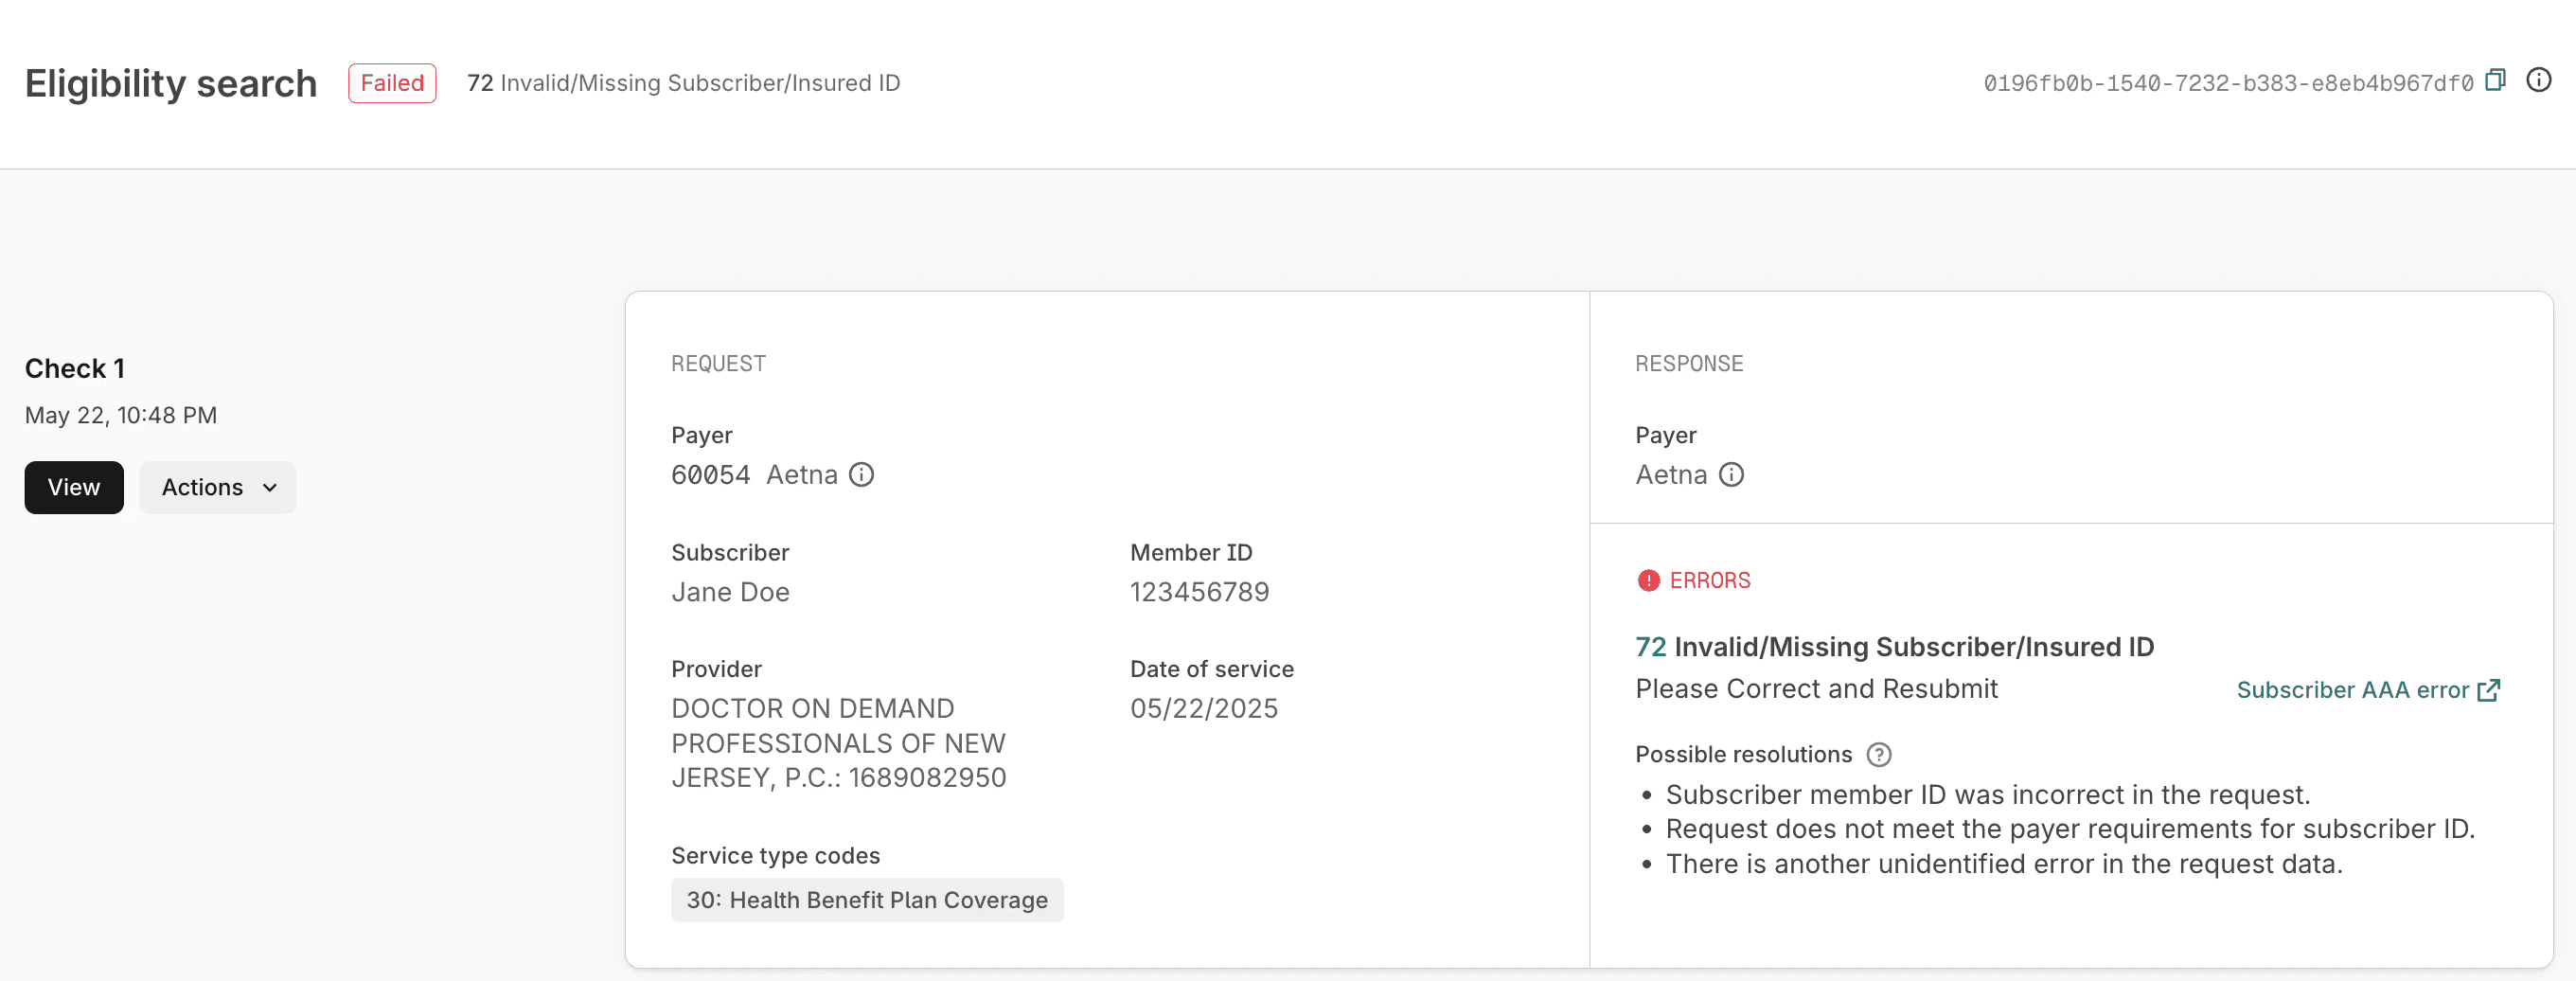Click the timestamp May 22, 10:48 PM
2576x981 pixels.
[x=121, y=415]
